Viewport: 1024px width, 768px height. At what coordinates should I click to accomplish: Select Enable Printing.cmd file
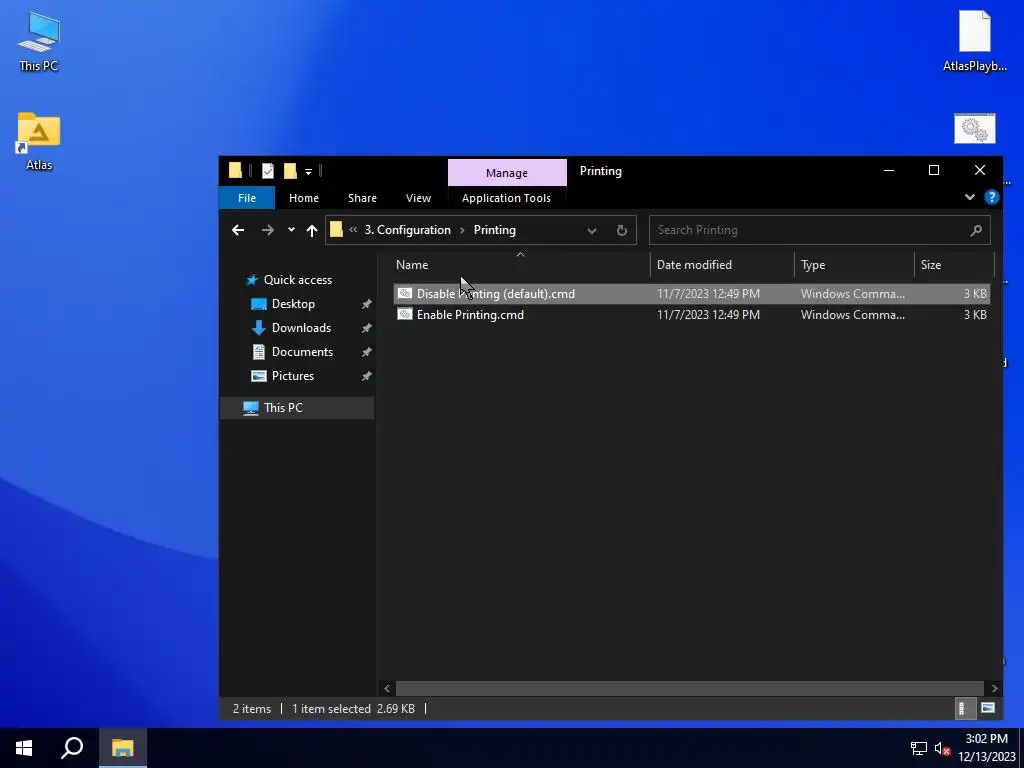pos(692,315)
